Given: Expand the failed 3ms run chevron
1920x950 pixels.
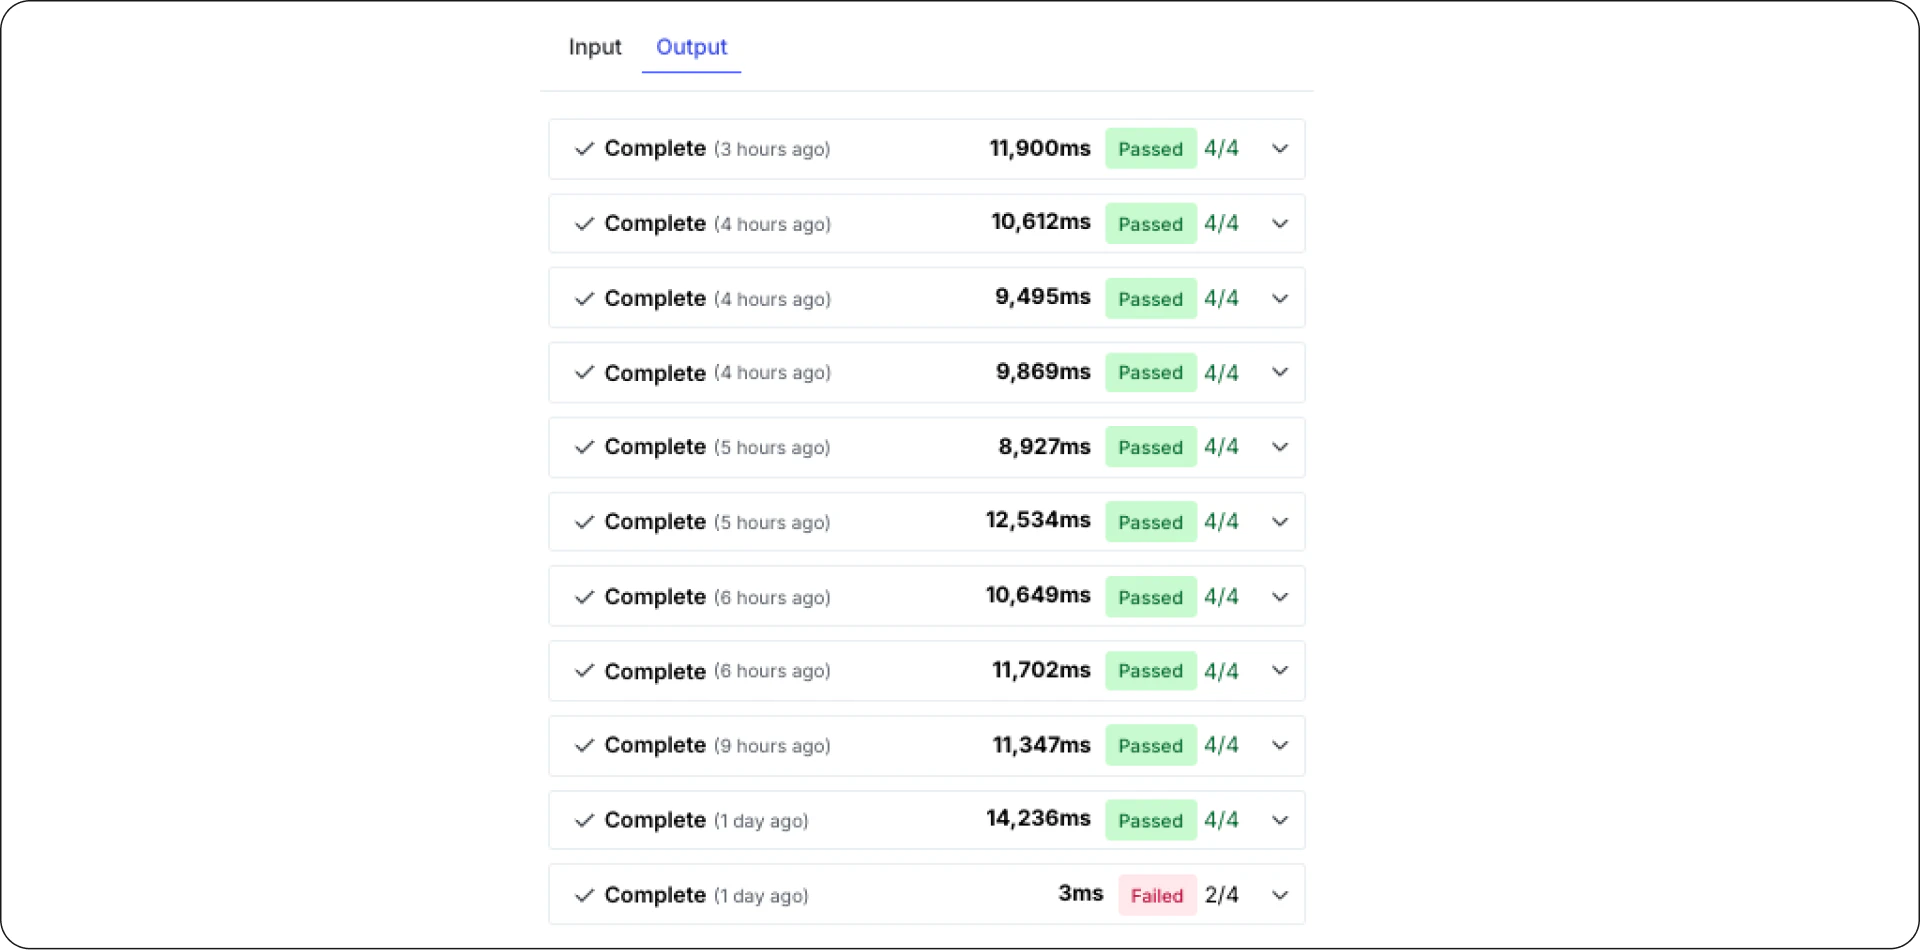Looking at the screenshot, I should pos(1280,895).
